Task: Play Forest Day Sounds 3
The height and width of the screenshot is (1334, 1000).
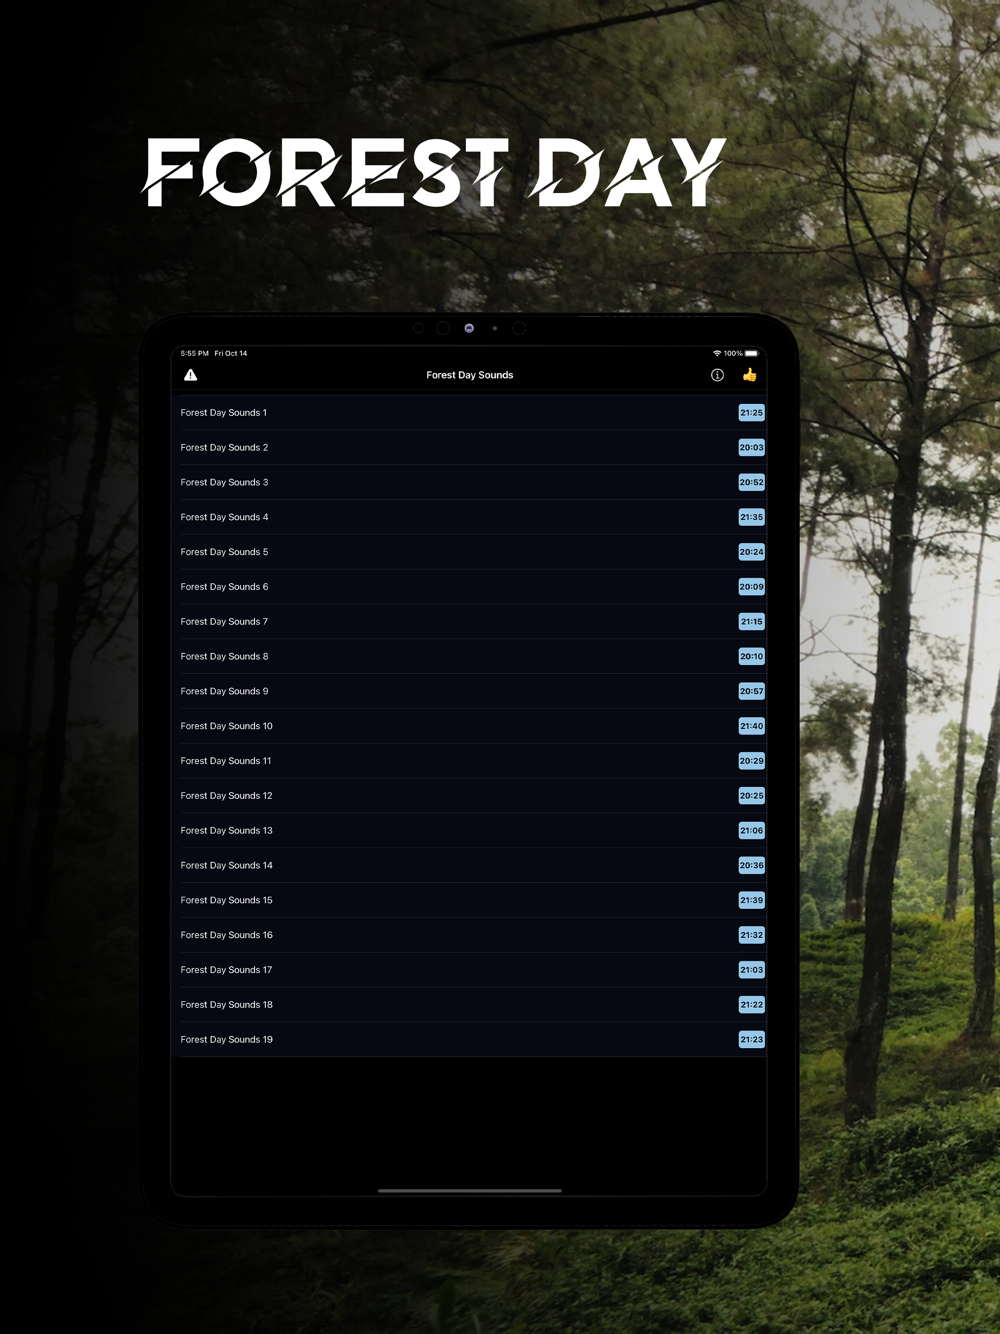Action: coord(469,482)
